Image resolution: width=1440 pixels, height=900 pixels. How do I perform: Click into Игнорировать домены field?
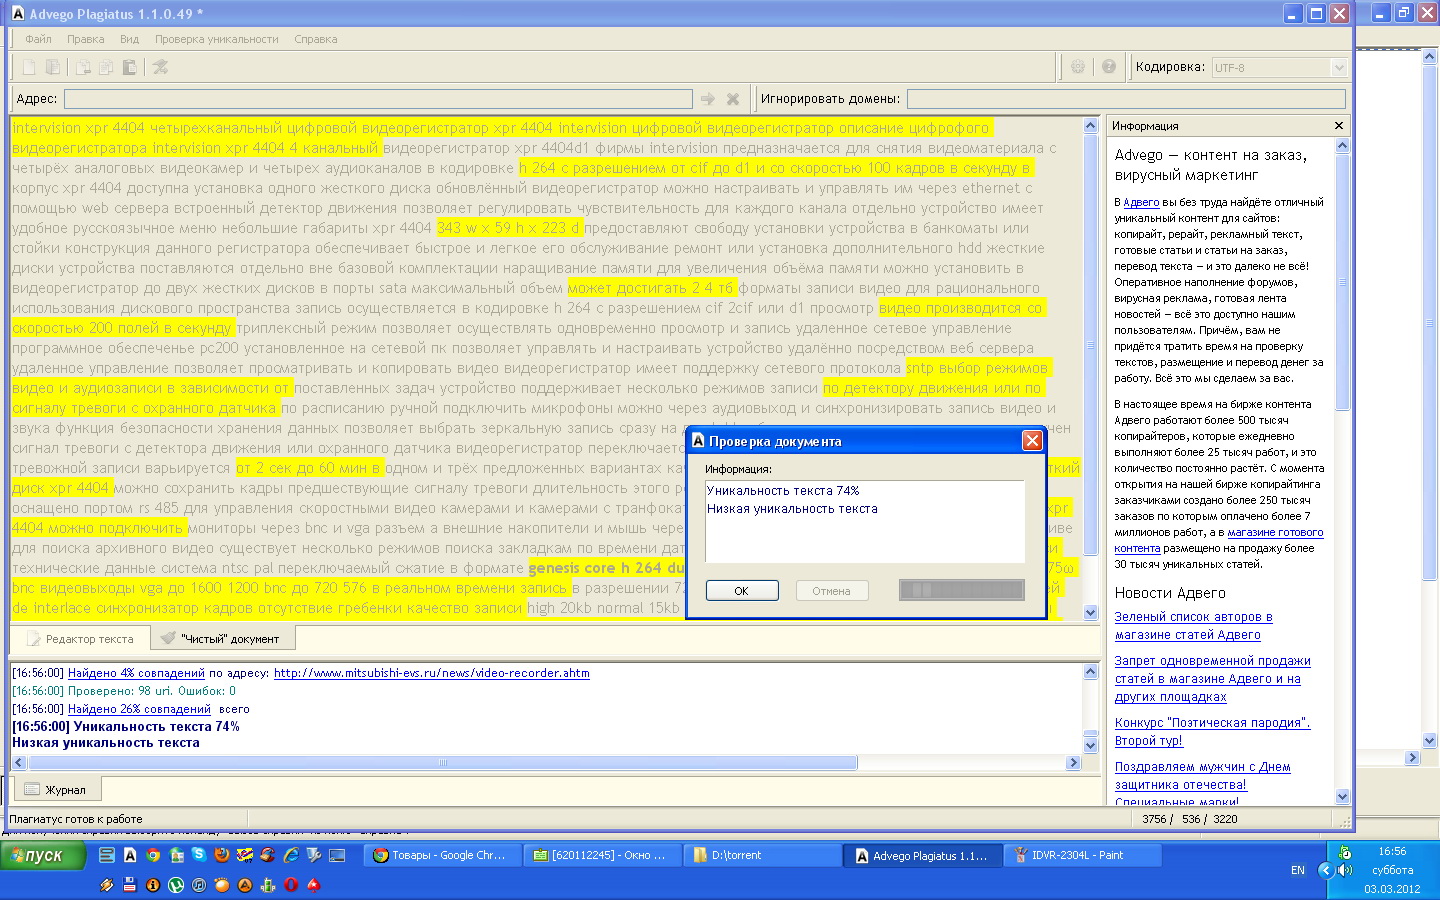pyautogui.click(x=1126, y=99)
